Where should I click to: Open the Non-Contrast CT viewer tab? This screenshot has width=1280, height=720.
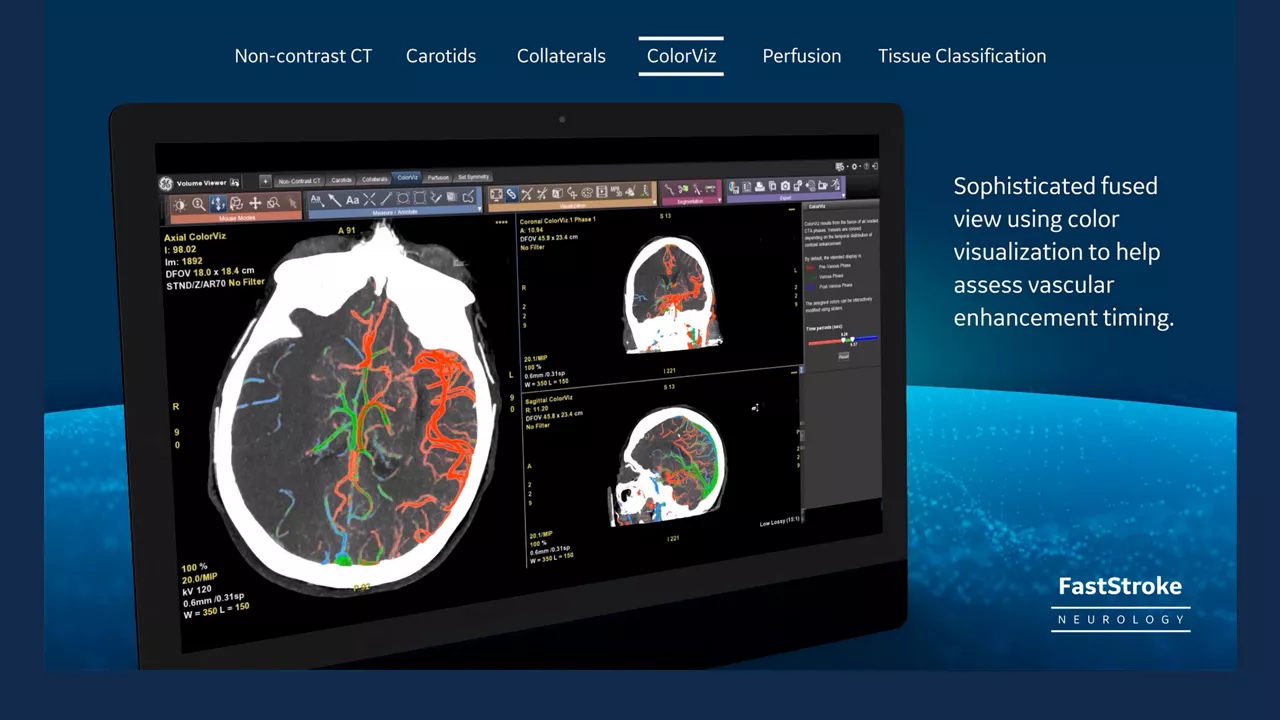pos(300,181)
